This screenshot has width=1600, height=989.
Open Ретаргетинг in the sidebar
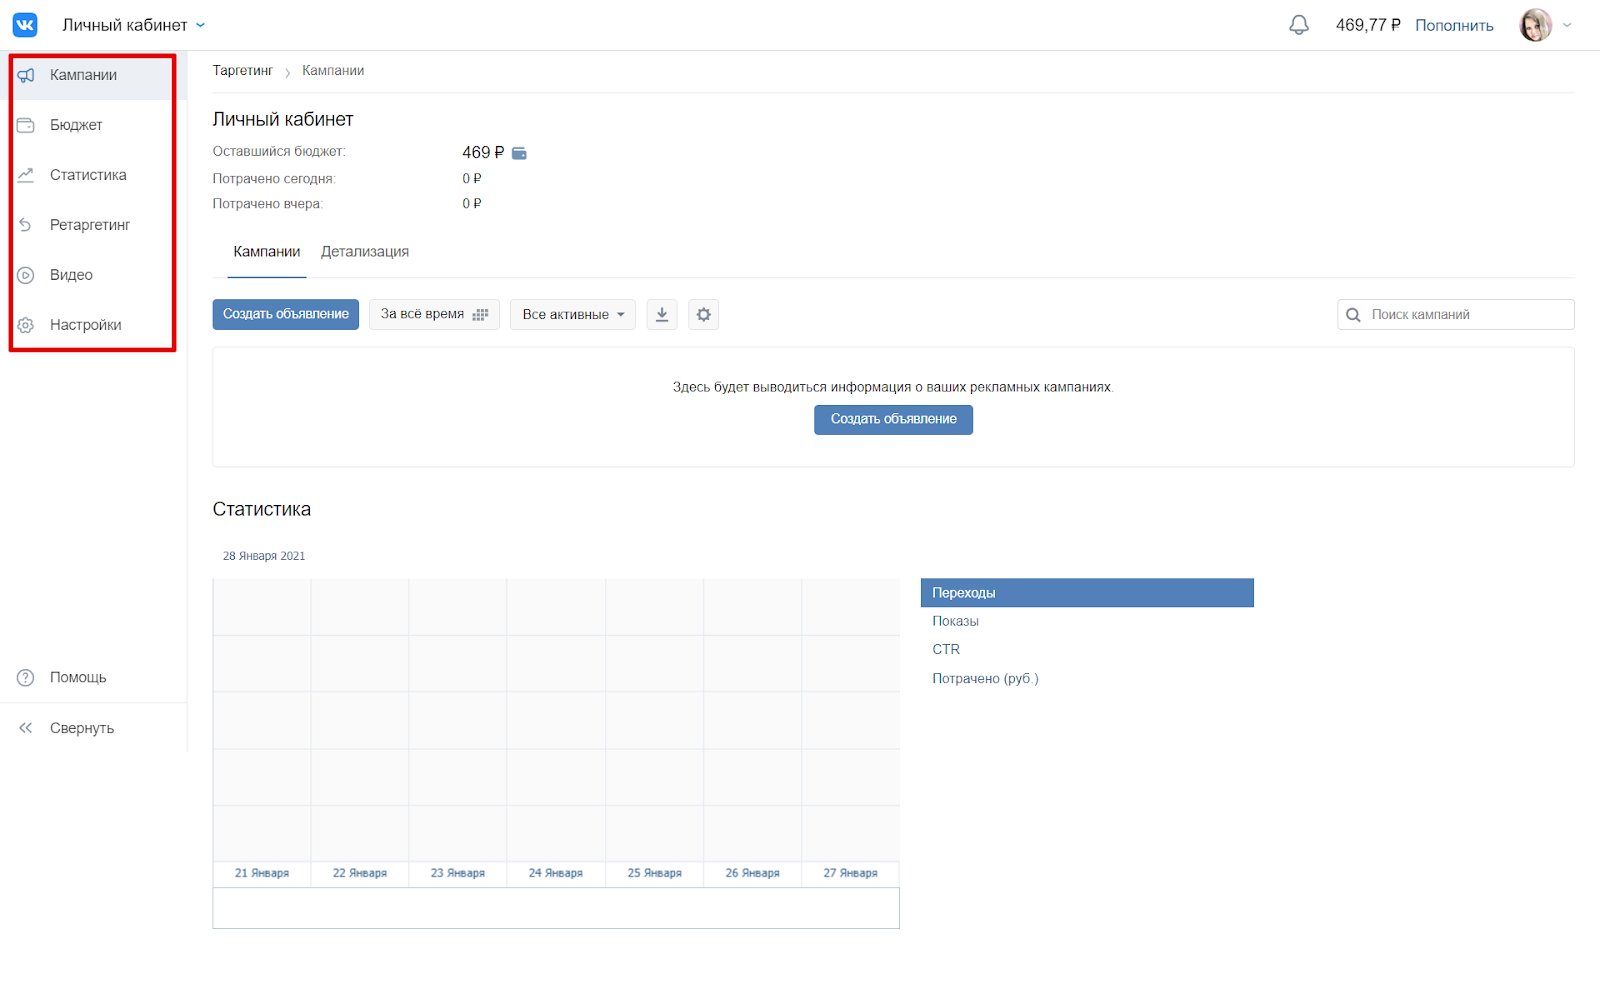click(90, 225)
